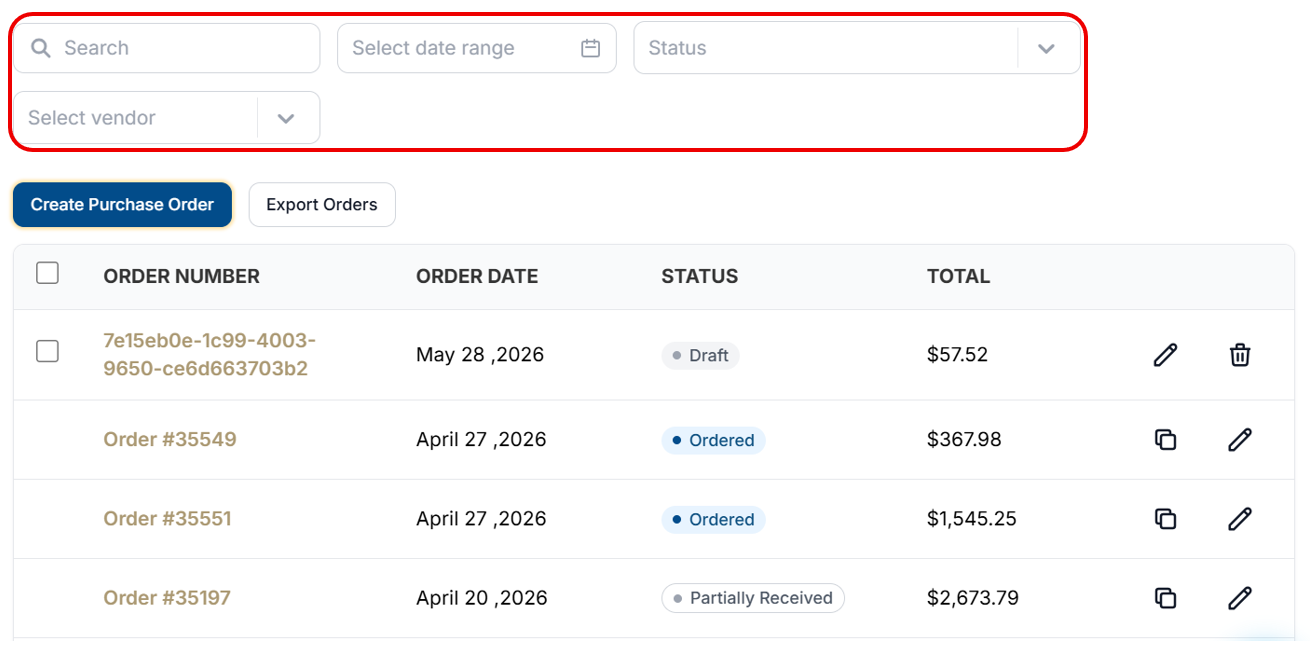Tick the select-all checkbox in table header

coord(47,273)
